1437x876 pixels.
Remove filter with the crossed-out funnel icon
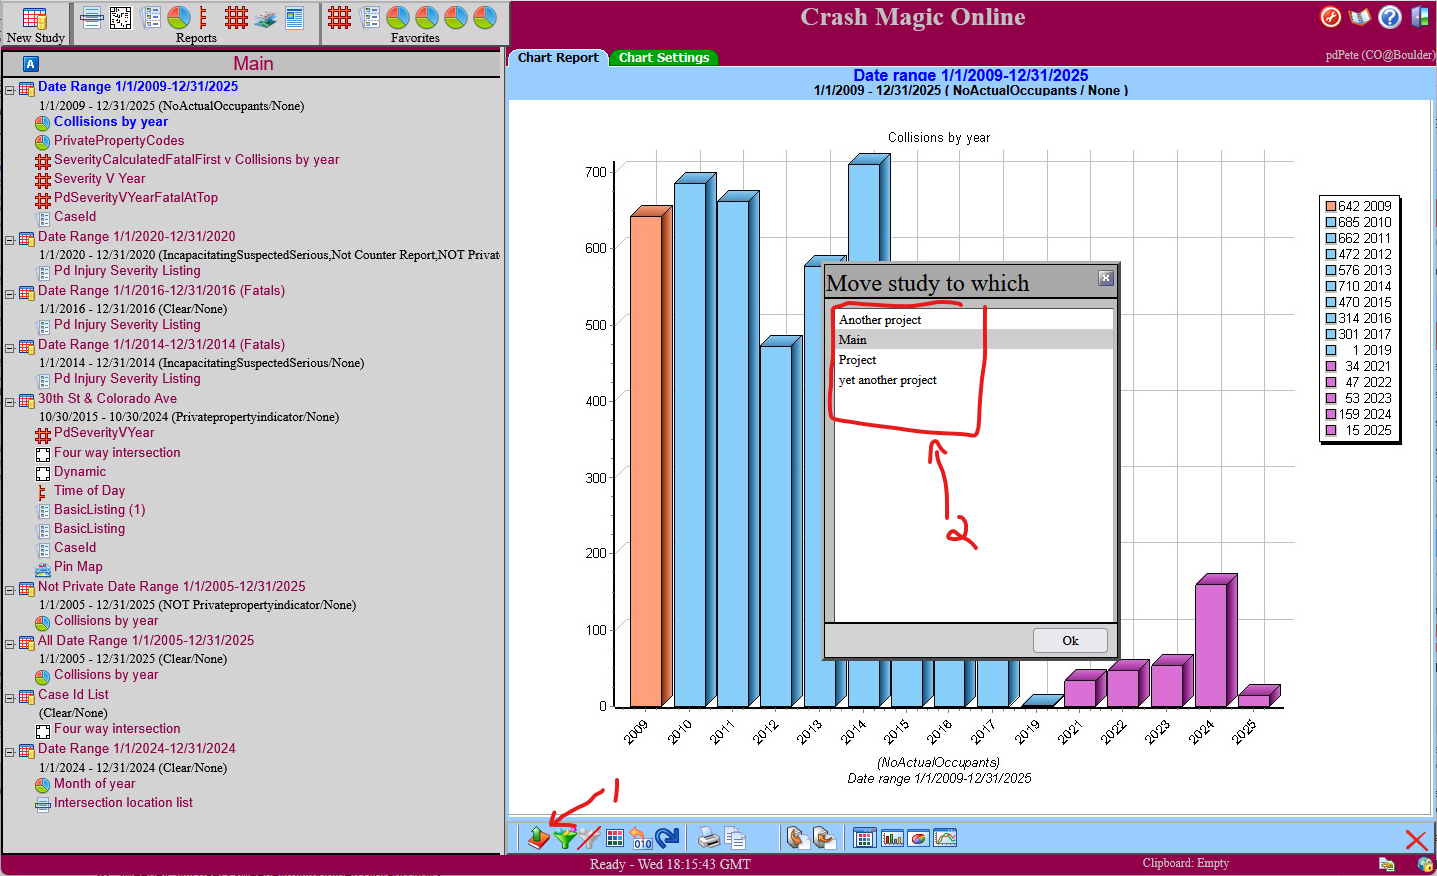[x=589, y=838]
